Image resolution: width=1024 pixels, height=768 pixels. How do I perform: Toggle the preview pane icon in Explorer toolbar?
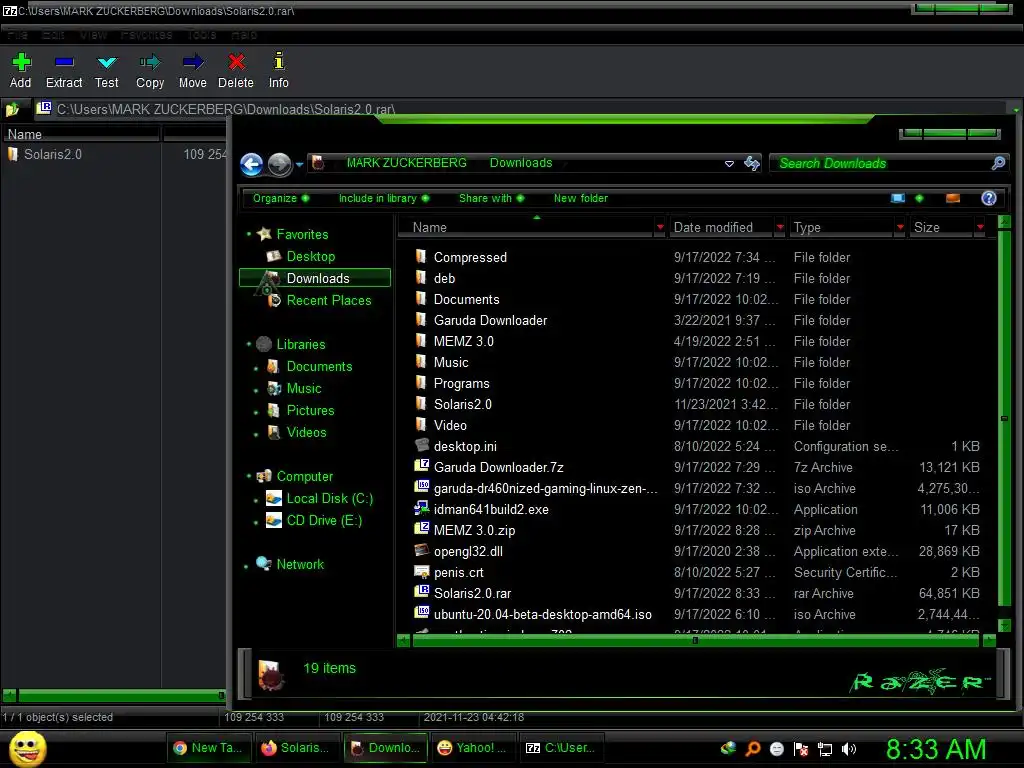click(x=953, y=199)
